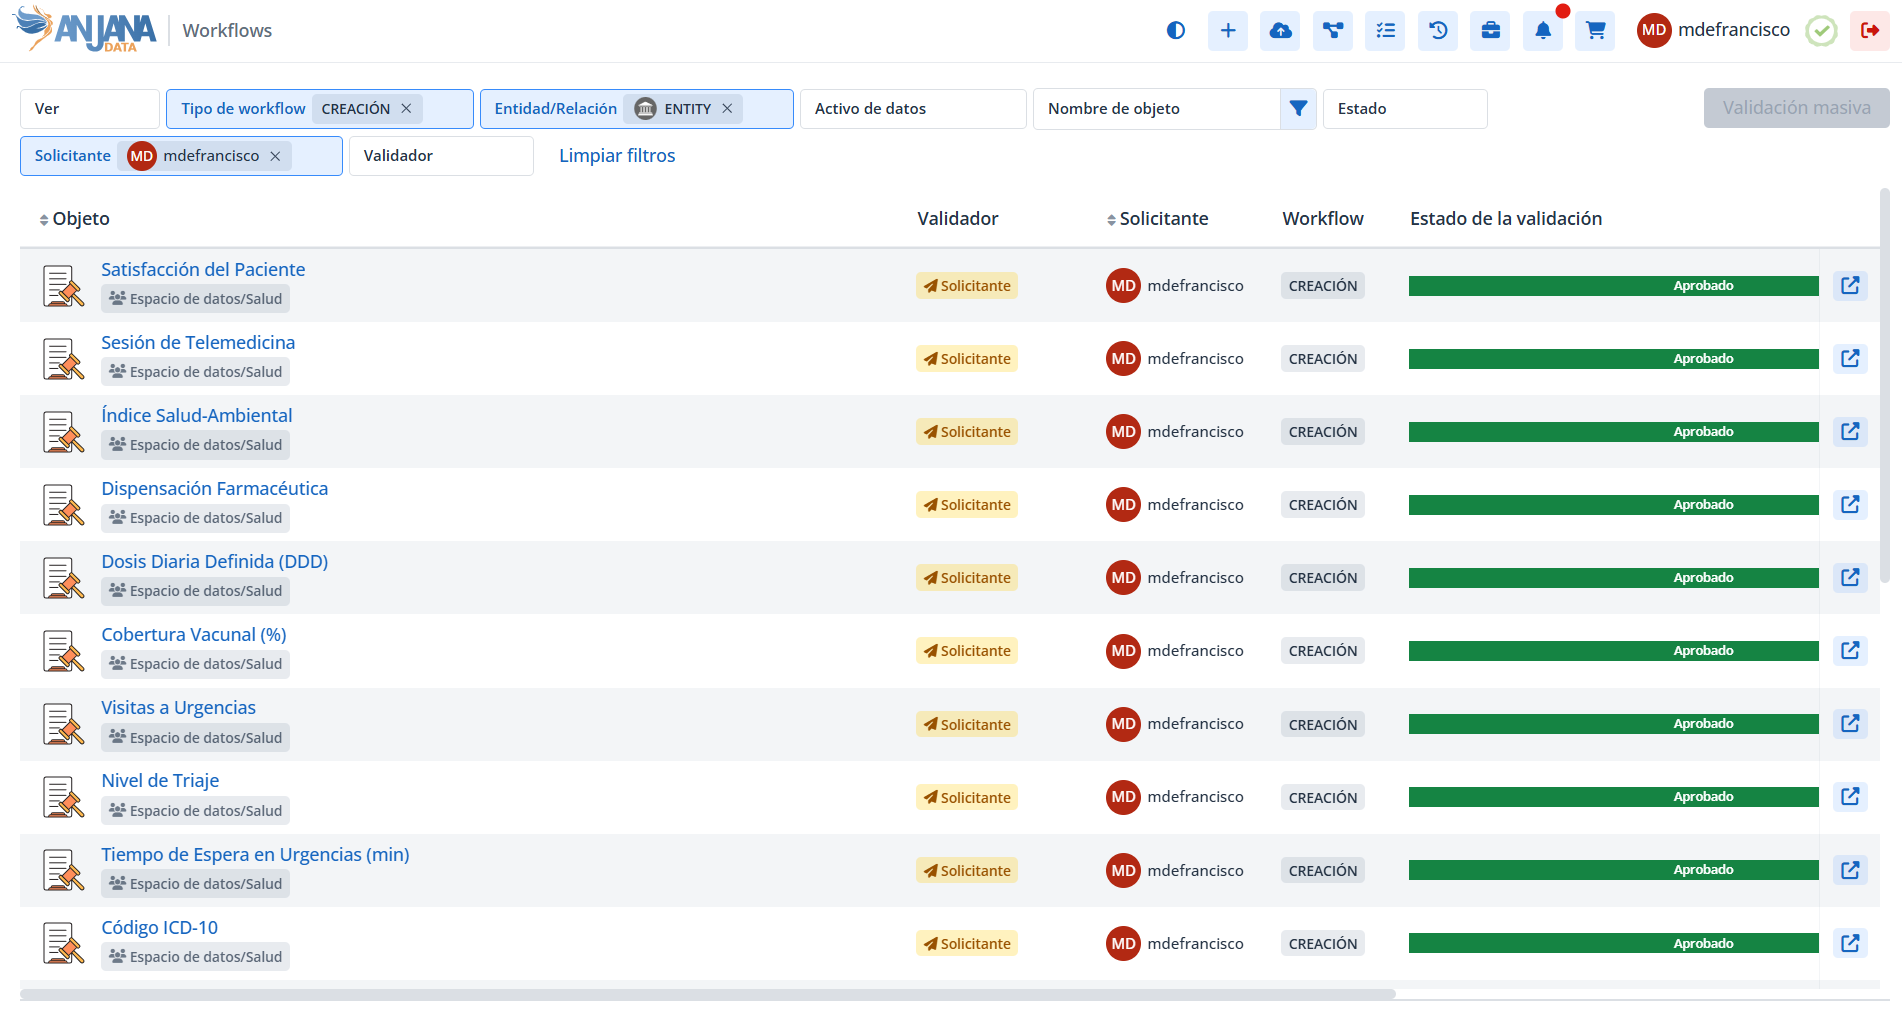Open notifications bell
The height and width of the screenshot is (1025, 1902).
coord(1543,31)
